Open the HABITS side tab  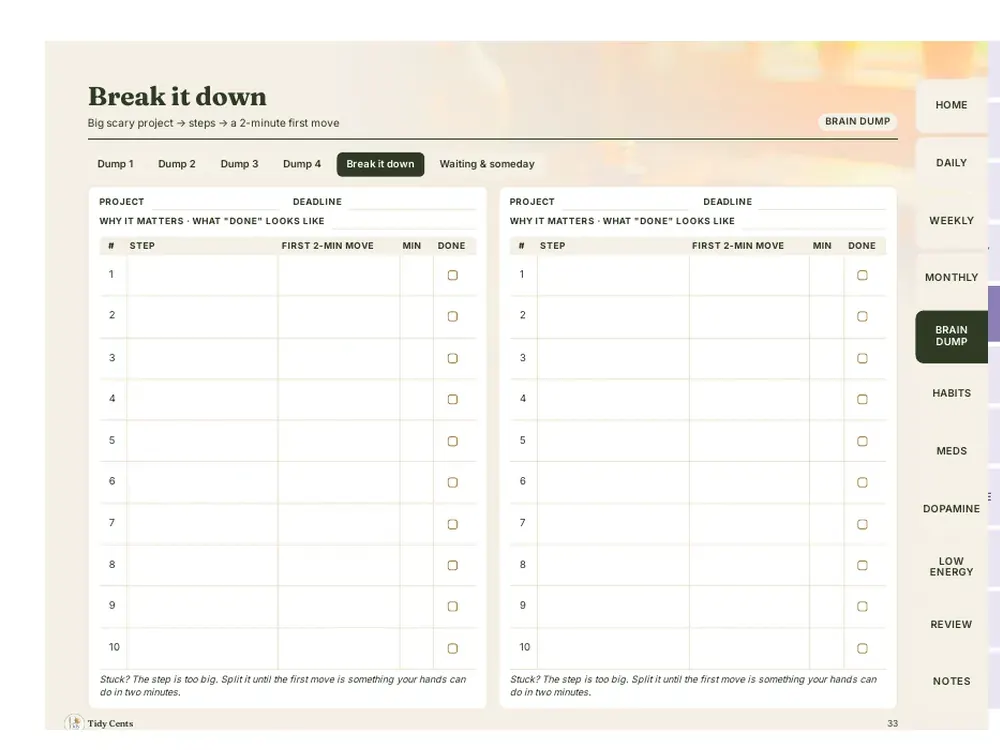coord(951,393)
